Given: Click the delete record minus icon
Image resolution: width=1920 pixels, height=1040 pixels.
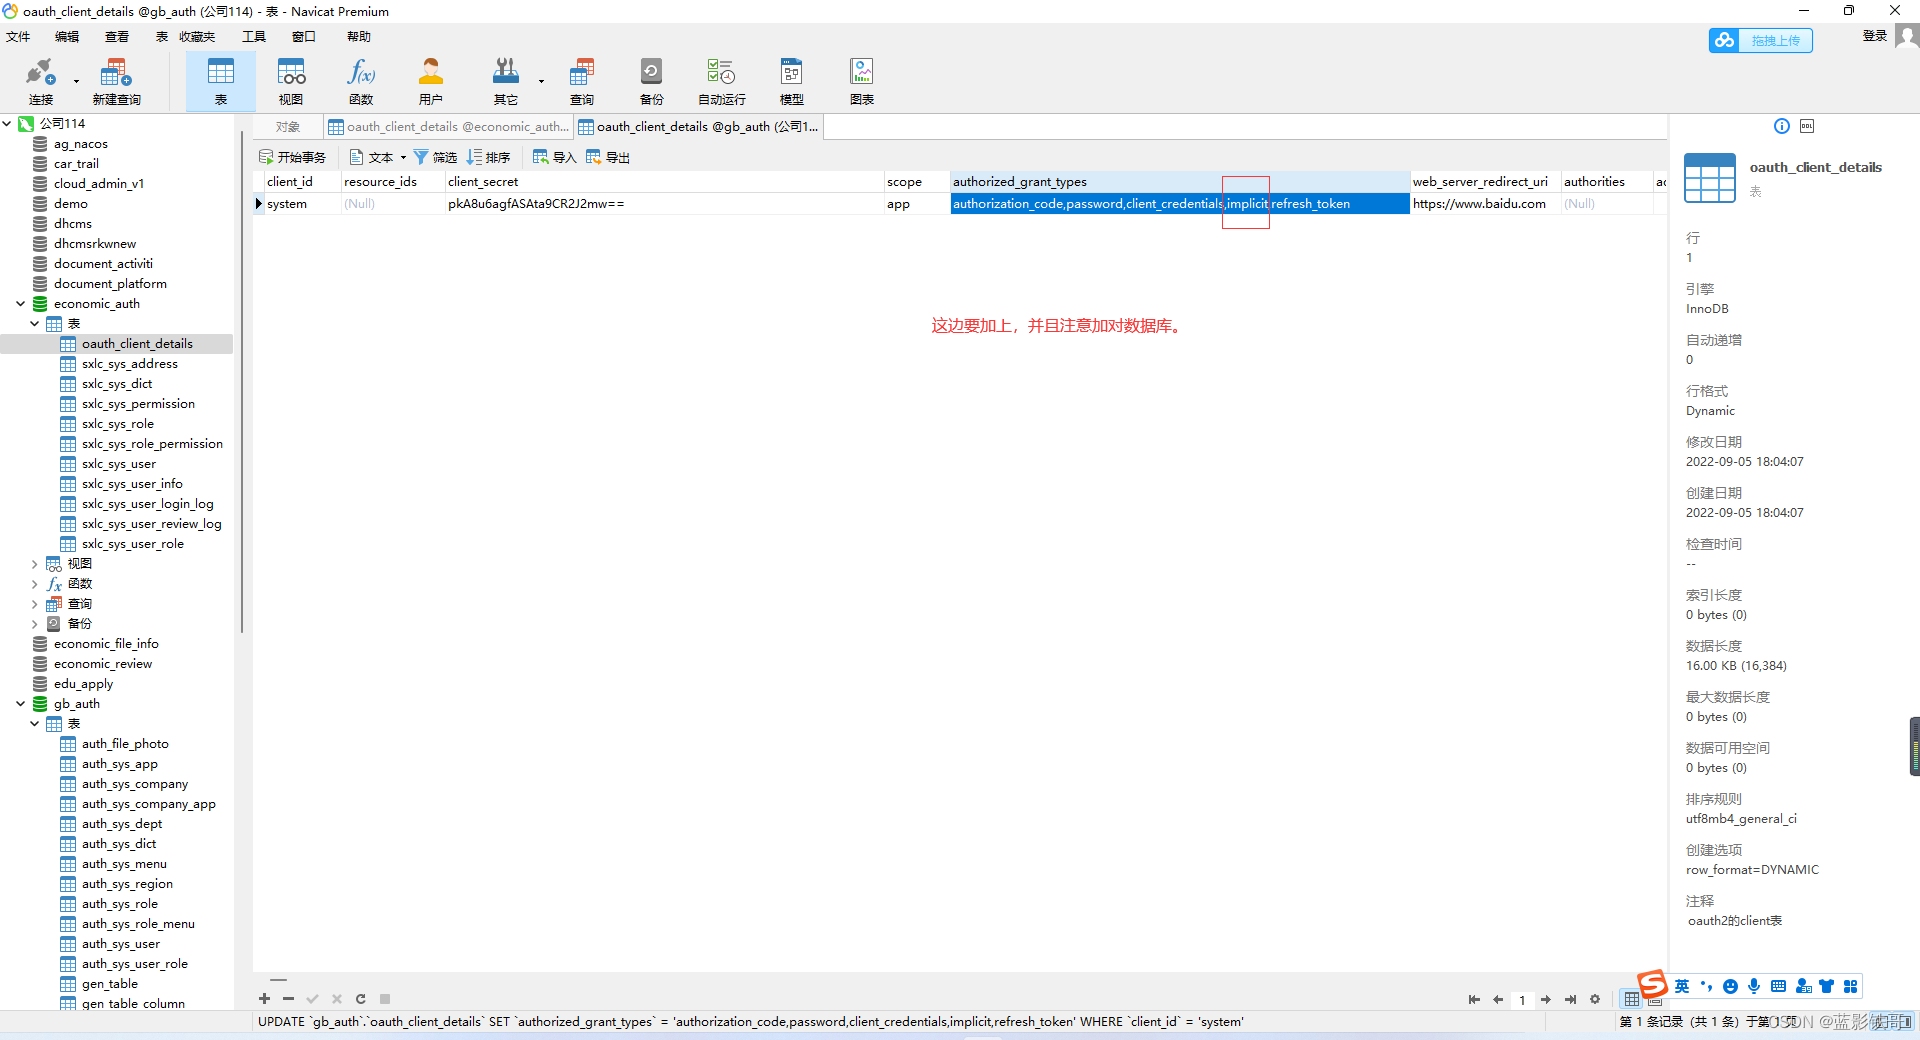Looking at the screenshot, I should click(288, 998).
